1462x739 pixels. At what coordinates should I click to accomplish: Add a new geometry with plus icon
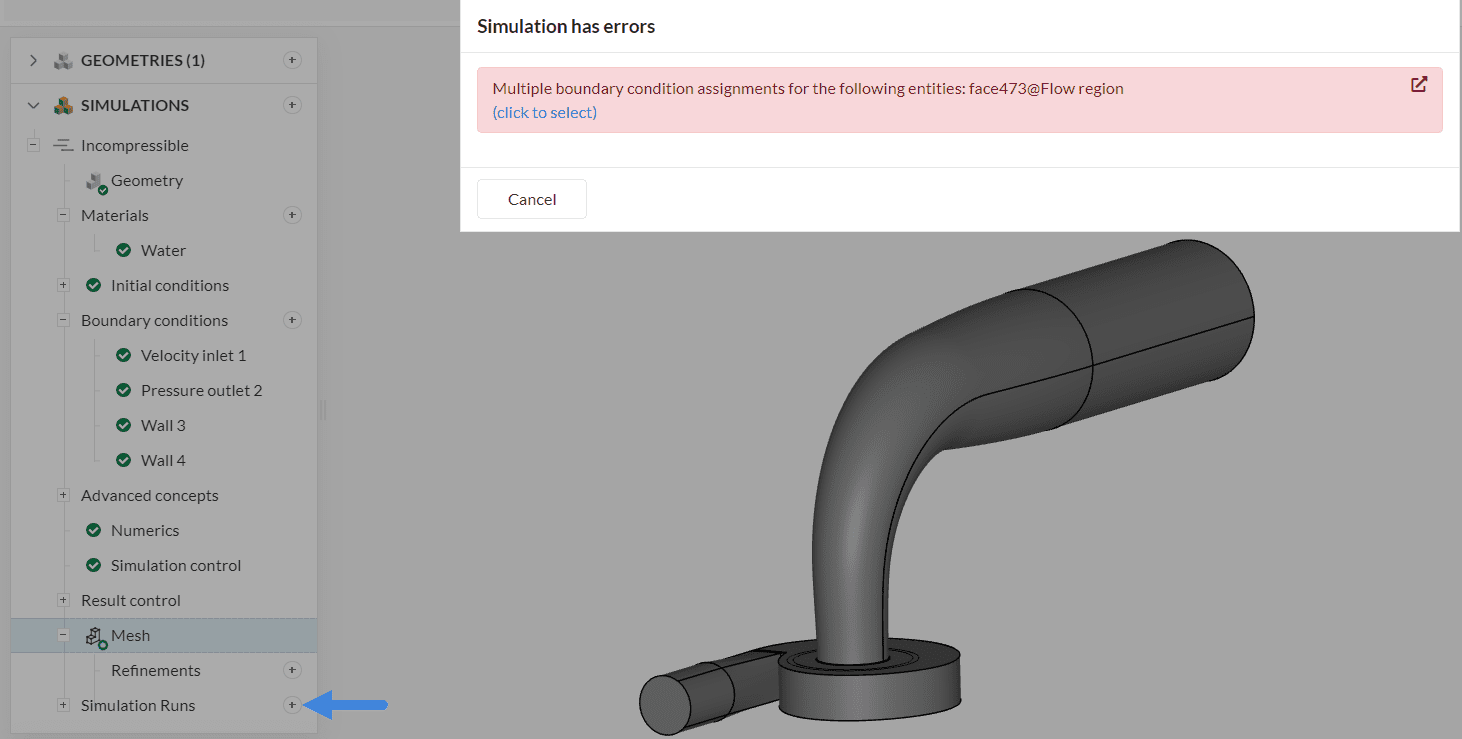point(292,60)
